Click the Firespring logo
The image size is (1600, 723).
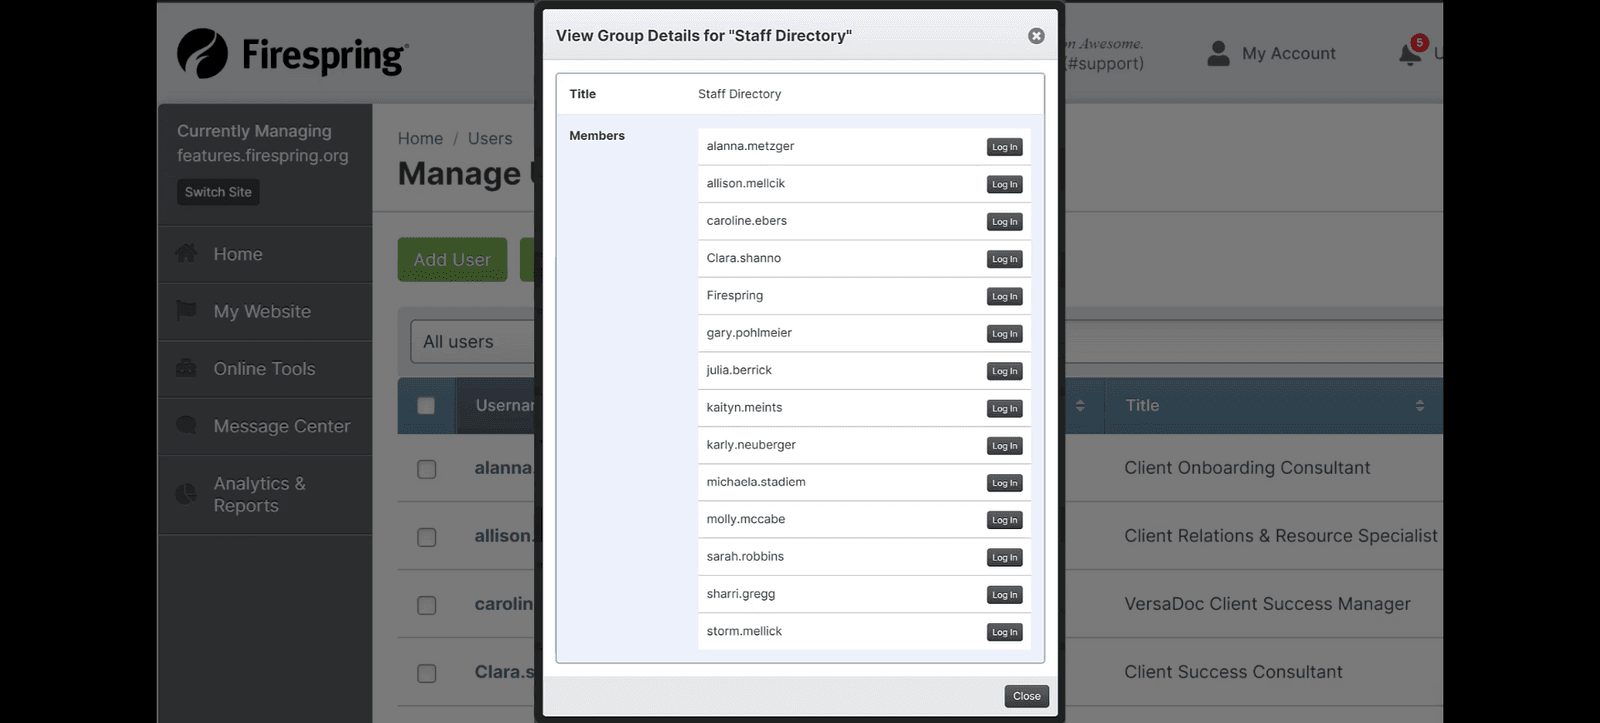pyautogui.click(x=292, y=54)
